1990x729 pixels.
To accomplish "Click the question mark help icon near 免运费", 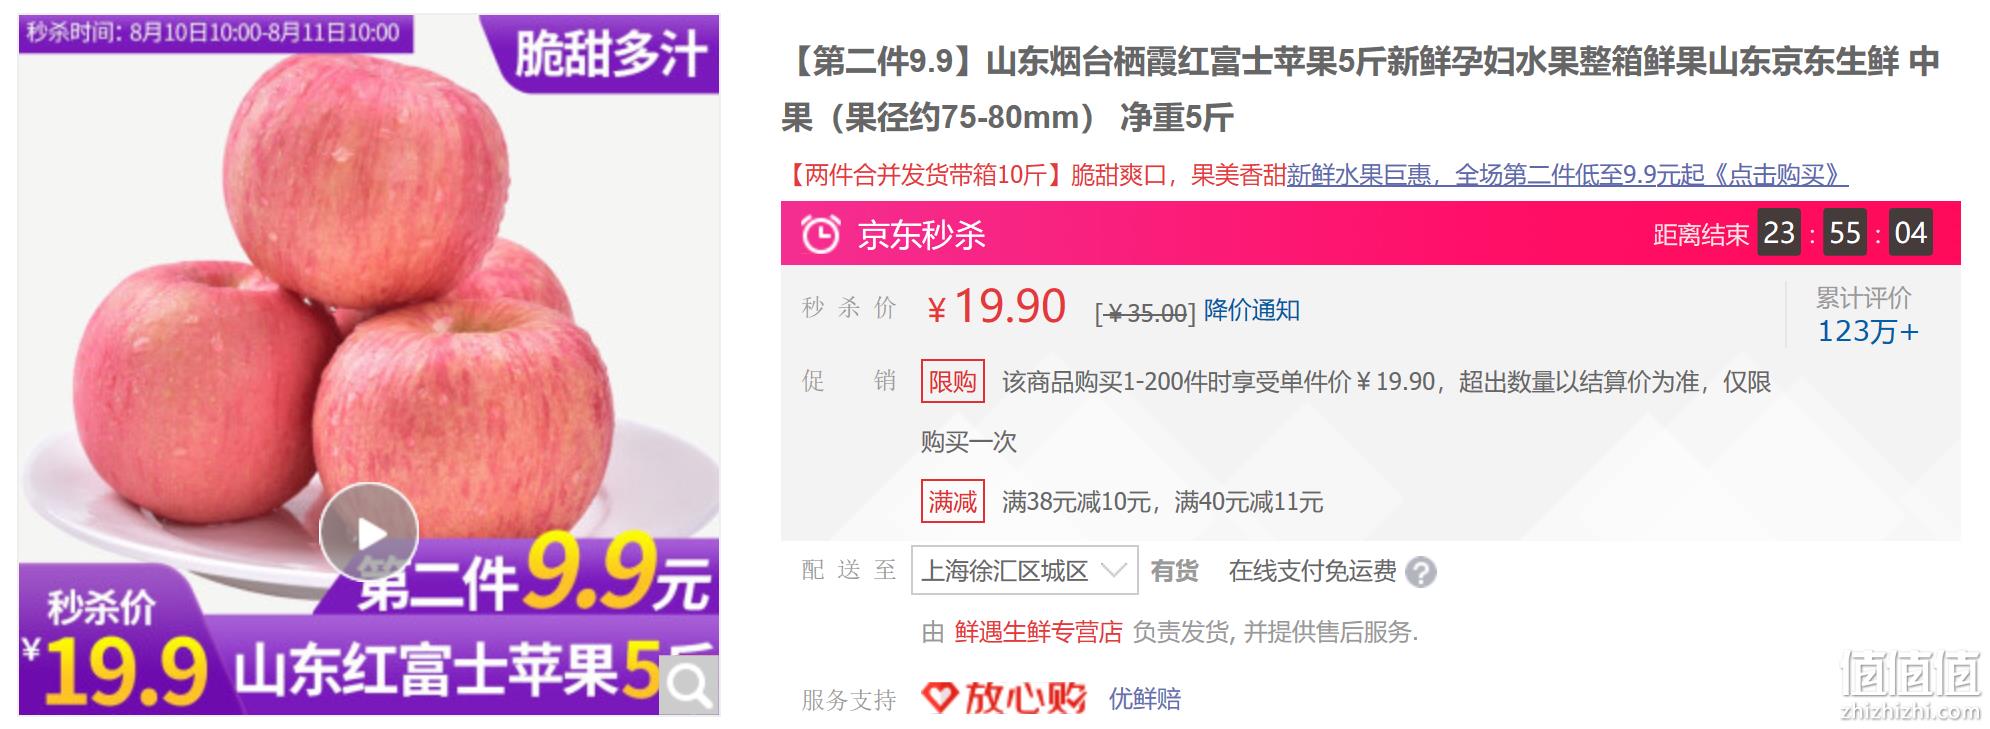I will (x=1421, y=572).
